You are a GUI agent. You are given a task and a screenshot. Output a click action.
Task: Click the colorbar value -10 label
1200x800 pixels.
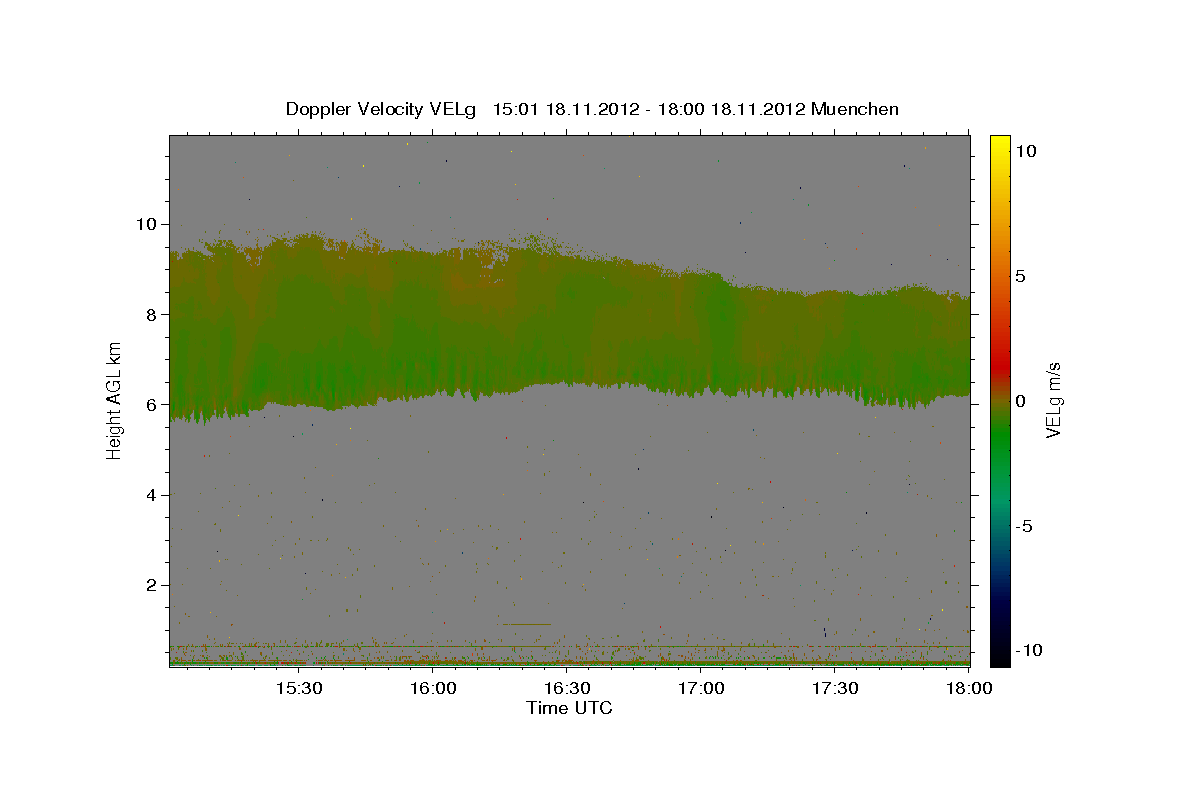pos(1028,651)
